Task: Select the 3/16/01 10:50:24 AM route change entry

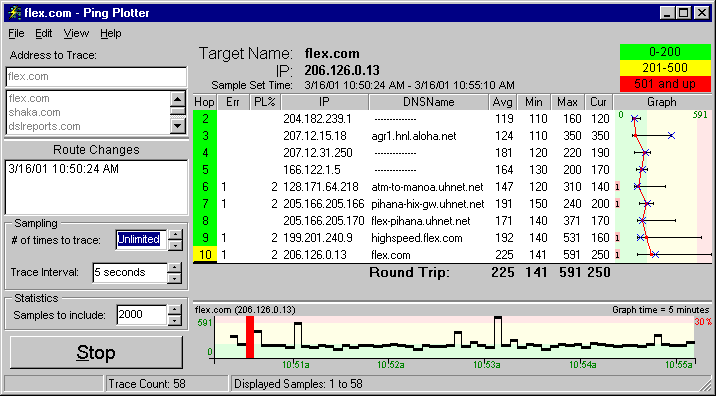Action: pyautogui.click(x=63, y=169)
